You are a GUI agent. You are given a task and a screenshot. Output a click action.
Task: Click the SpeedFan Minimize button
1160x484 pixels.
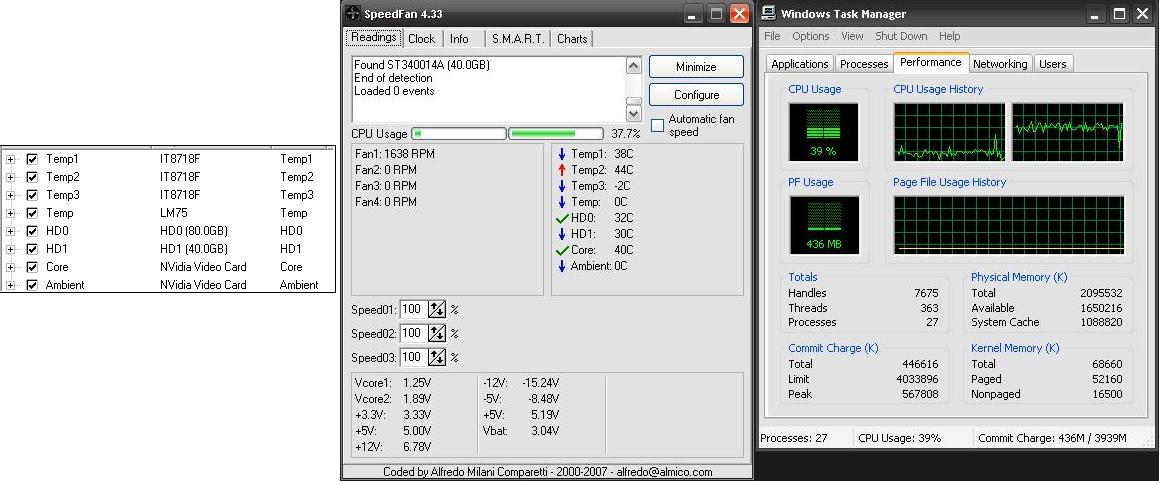coord(696,67)
